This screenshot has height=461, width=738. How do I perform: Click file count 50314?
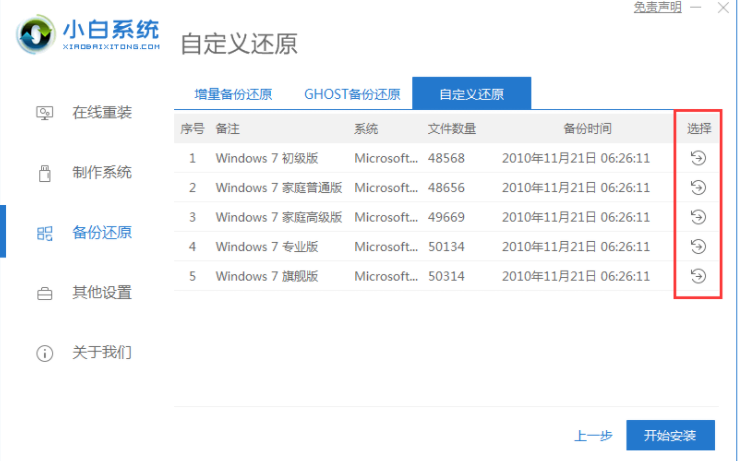click(x=446, y=276)
